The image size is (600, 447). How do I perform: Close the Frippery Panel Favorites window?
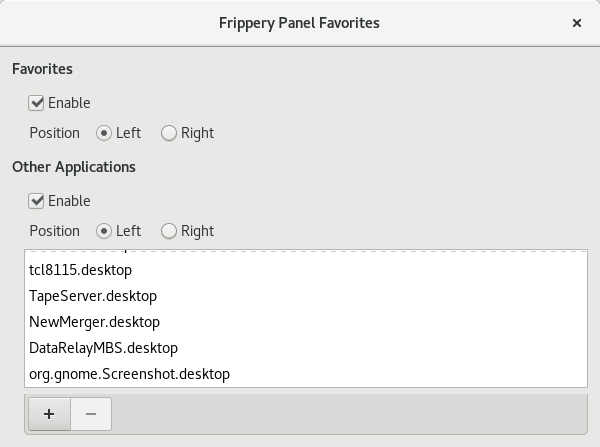(577, 22)
